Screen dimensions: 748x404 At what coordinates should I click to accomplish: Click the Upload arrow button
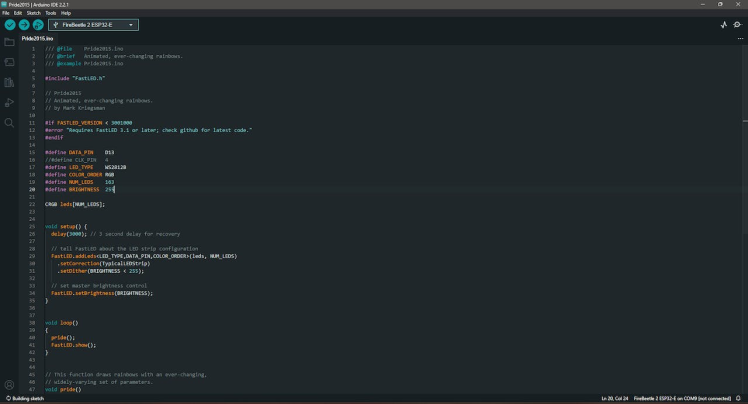pyautogui.click(x=24, y=24)
